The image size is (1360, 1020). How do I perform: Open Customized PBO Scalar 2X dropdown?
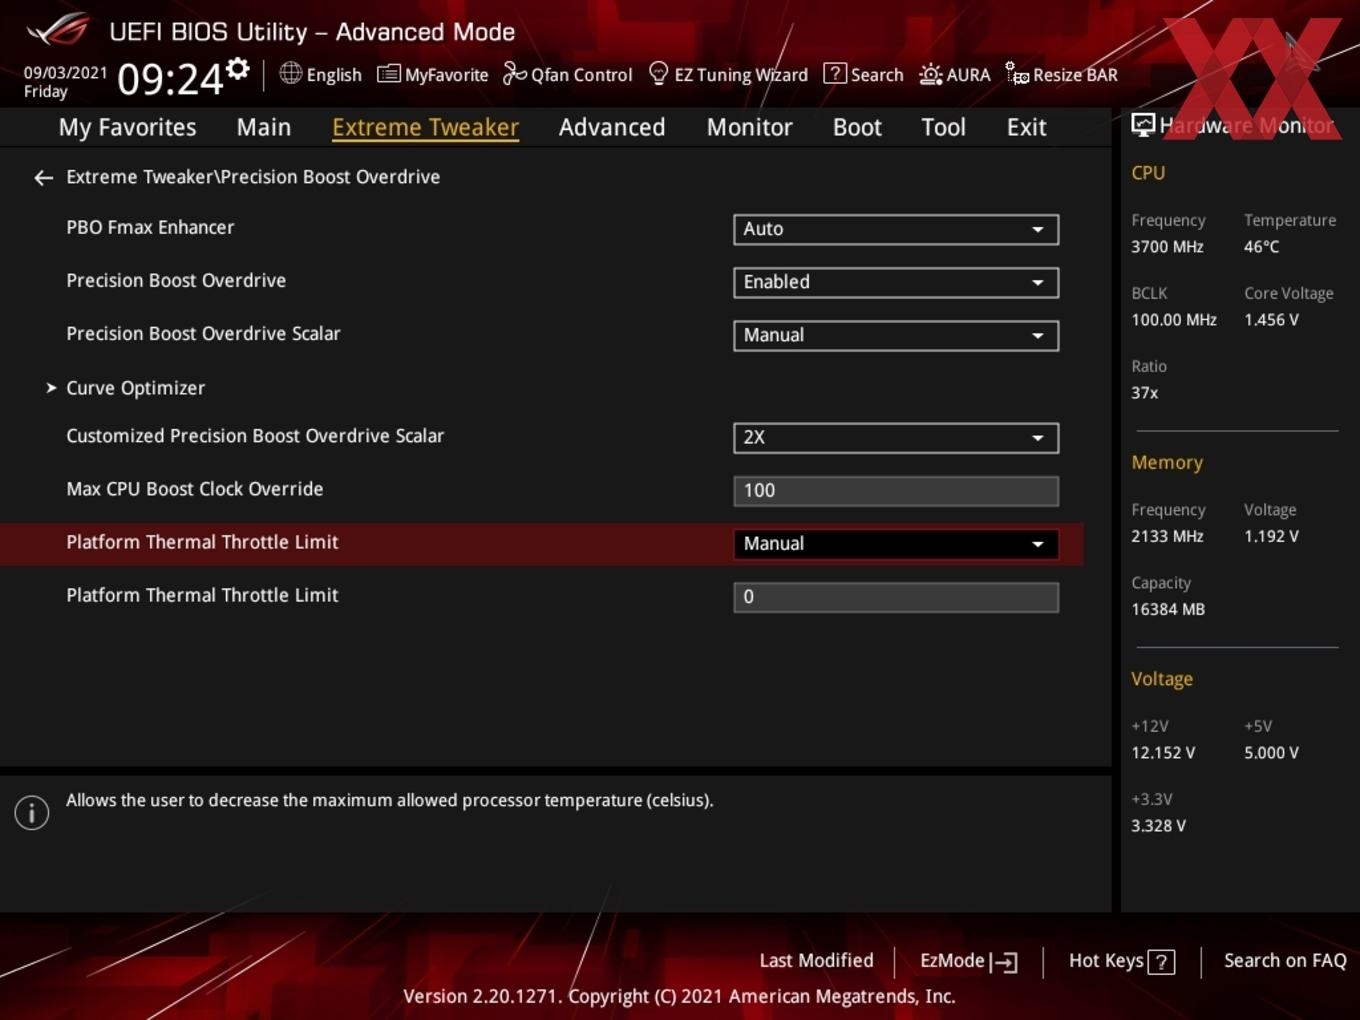click(896, 437)
